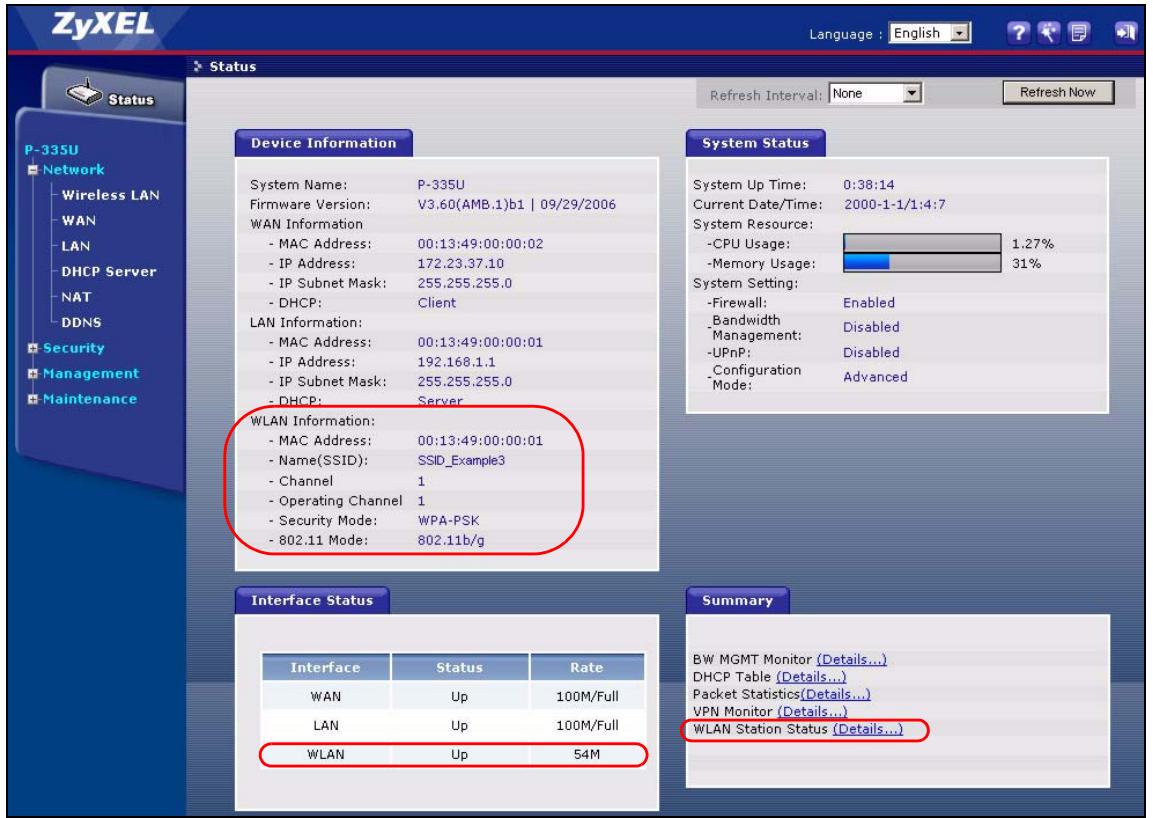The image size is (1153, 818).
Task: Open BW MGMT Monitor Details link
Action: (x=852, y=659)
